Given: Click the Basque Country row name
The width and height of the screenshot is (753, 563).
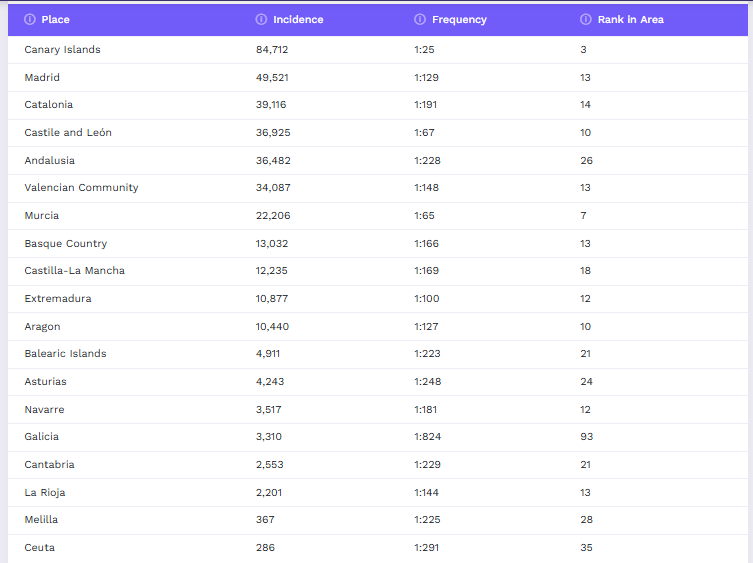Looking at the screenshot, I should pyautogui.click(x=66, y=244).
